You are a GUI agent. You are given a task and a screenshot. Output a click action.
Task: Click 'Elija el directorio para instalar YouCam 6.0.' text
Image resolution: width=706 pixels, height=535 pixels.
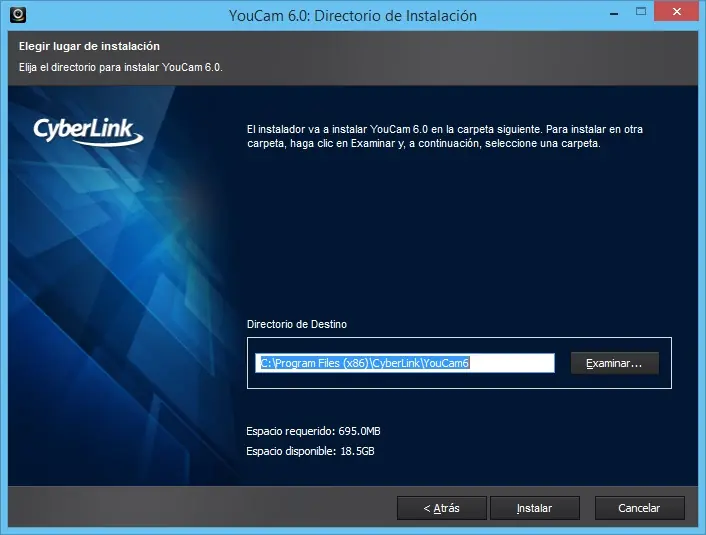[x=121, y=67]
